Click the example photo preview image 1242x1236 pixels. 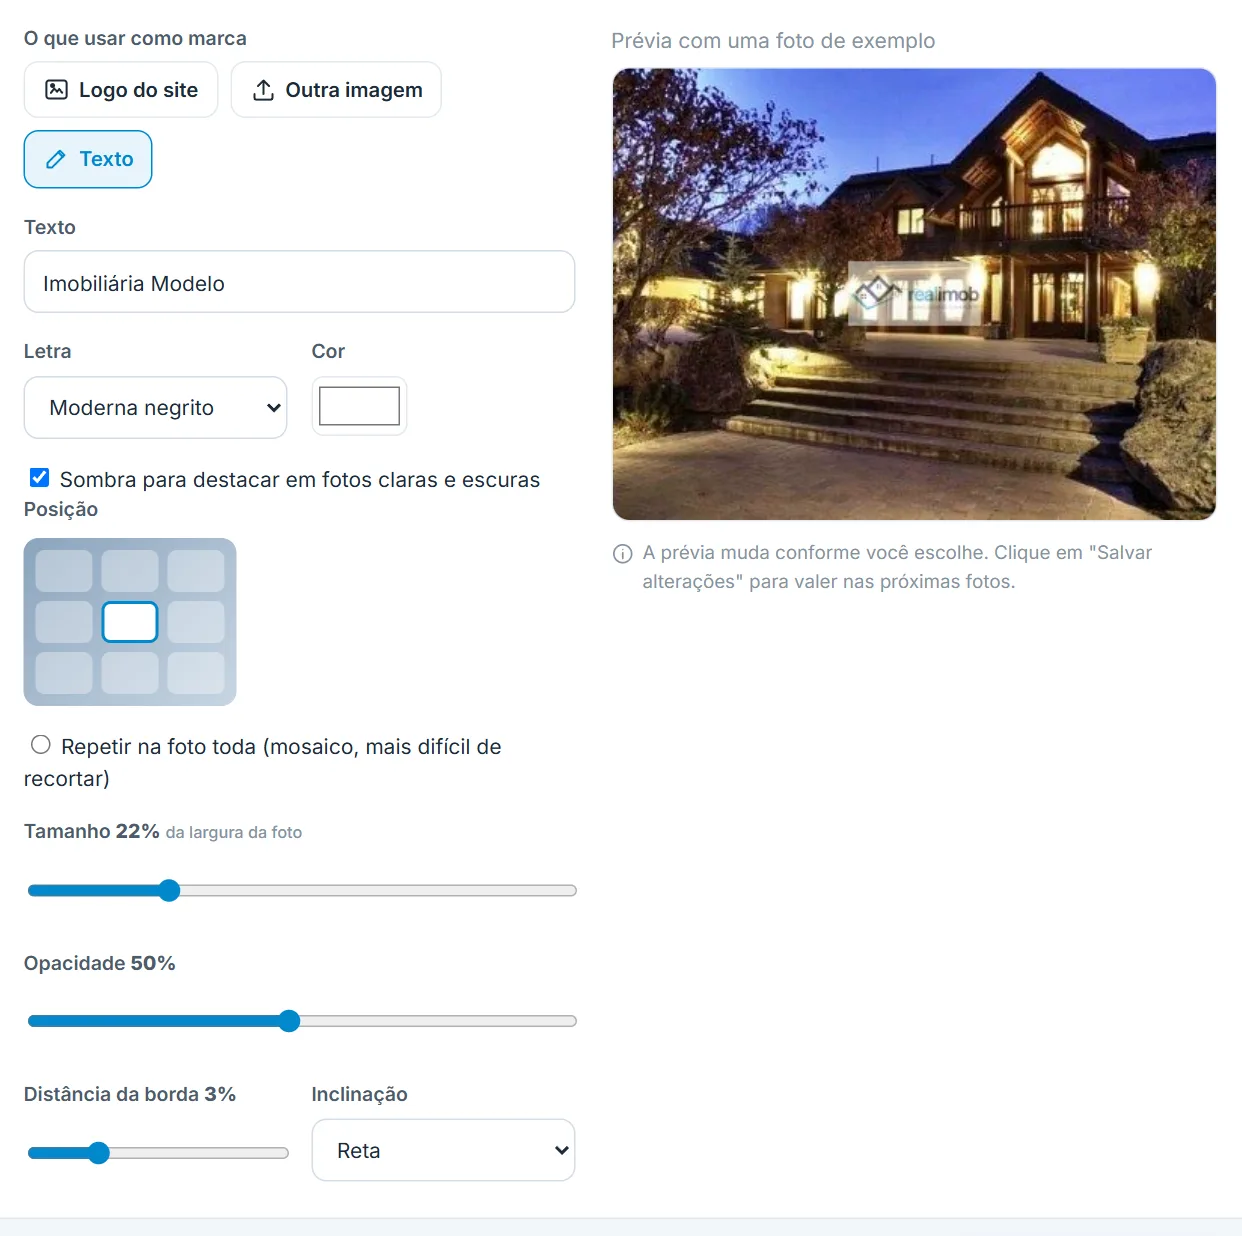tap(914, 294)
